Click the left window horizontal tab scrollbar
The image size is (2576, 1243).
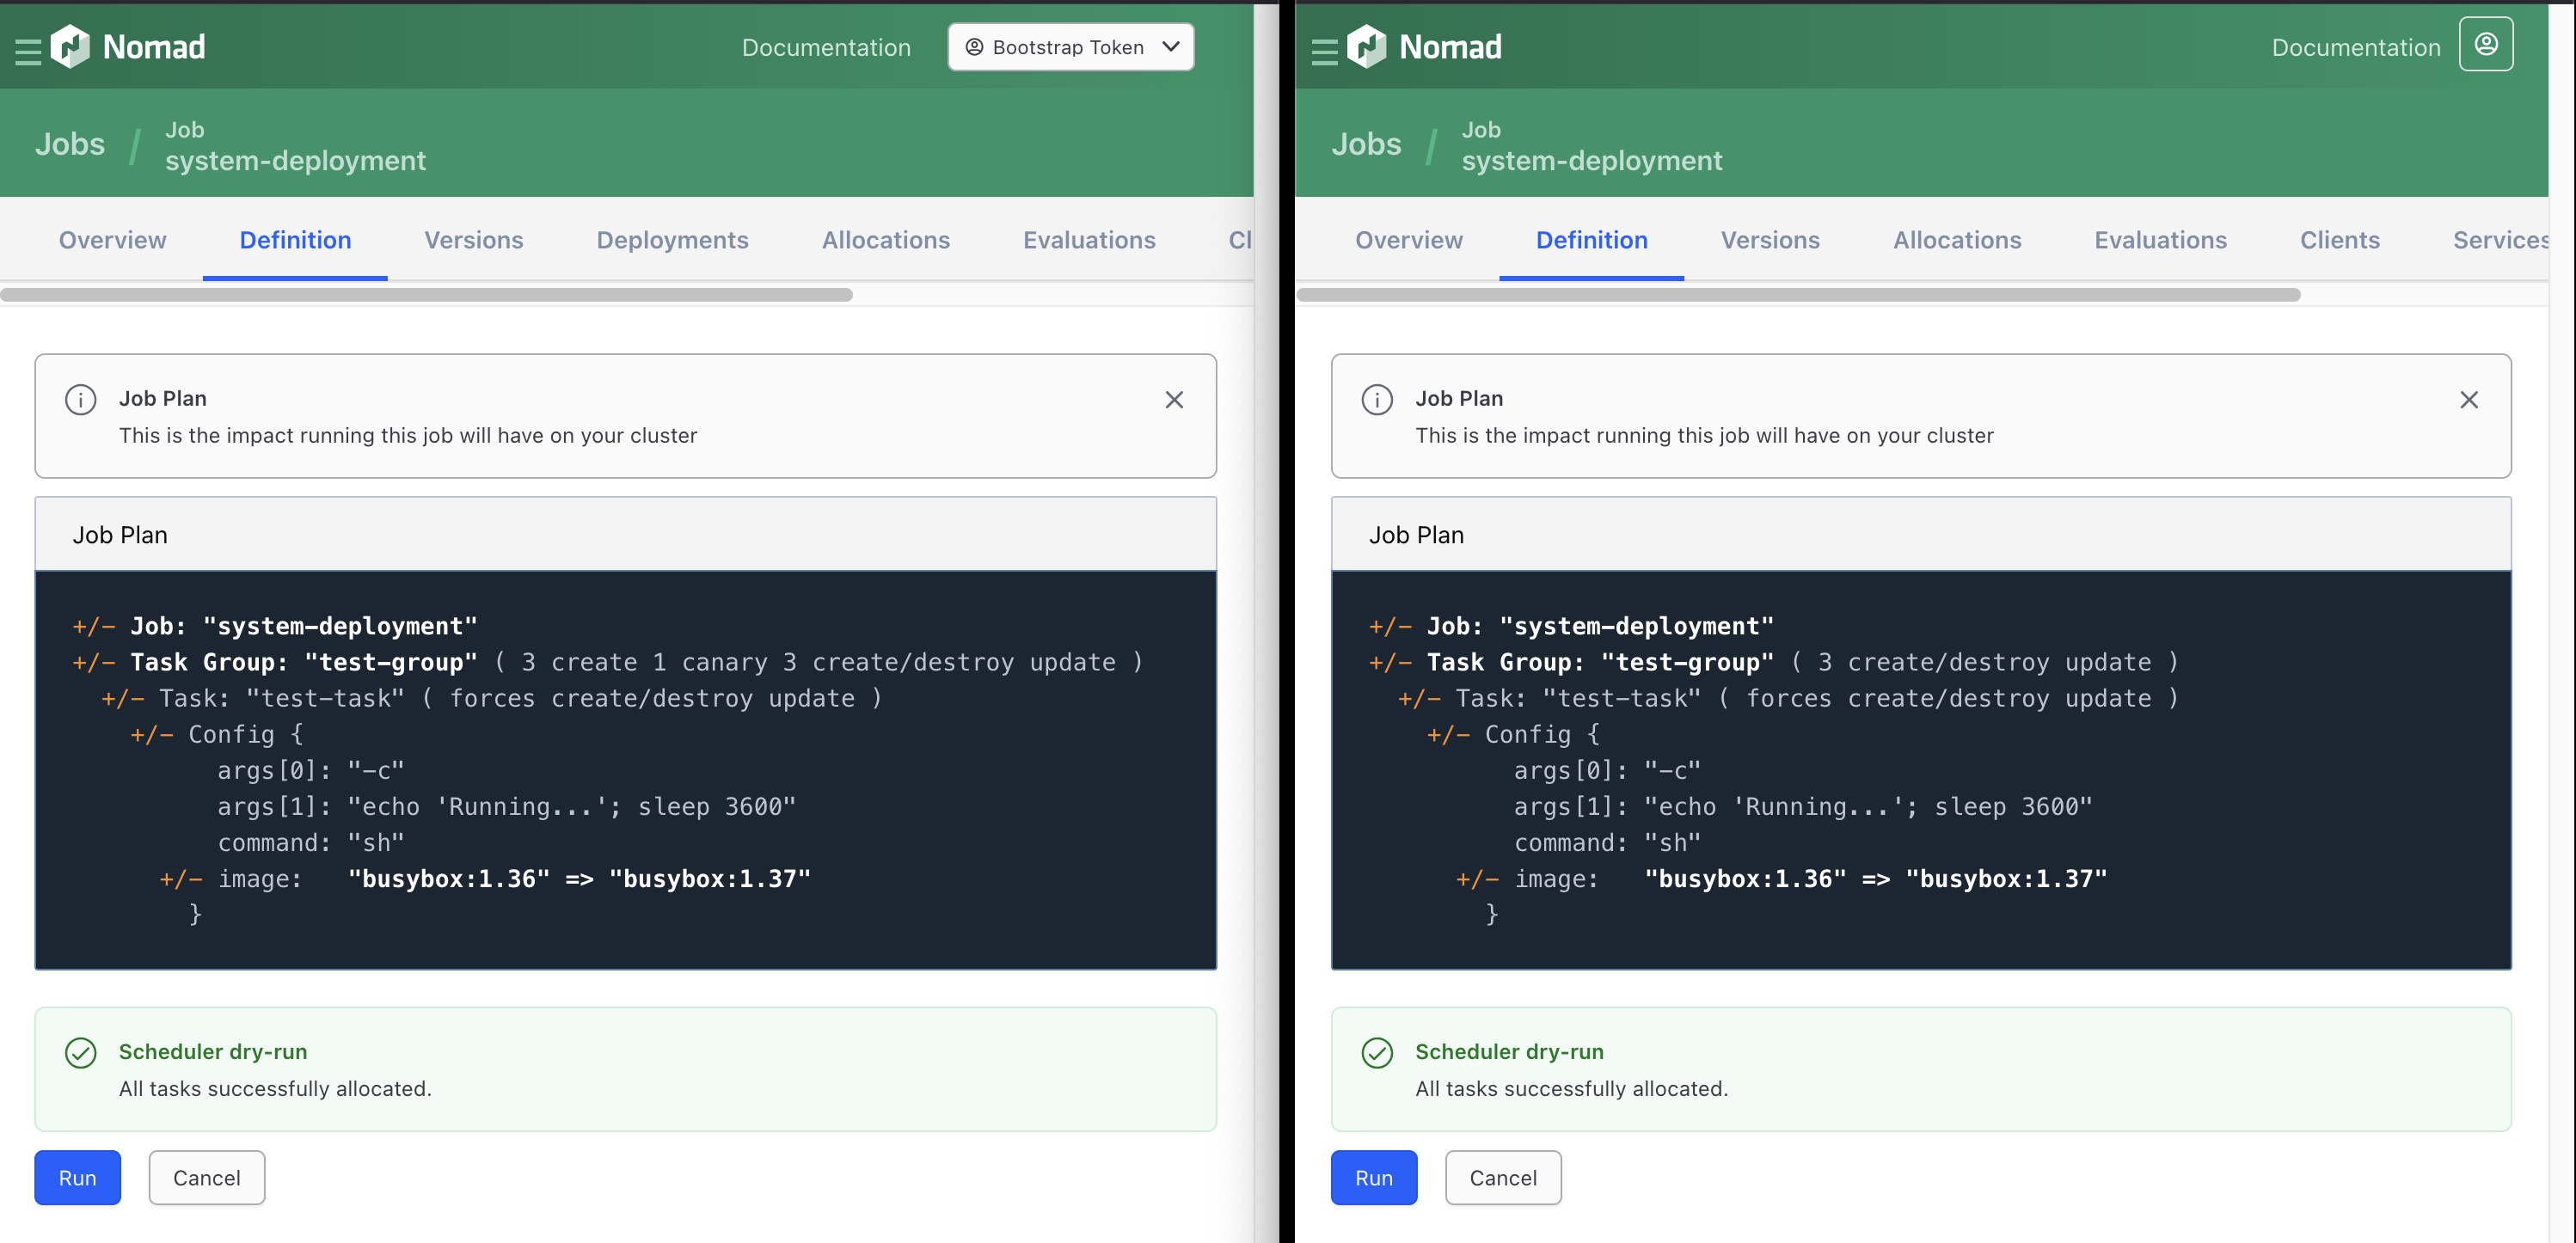[x=427, y=295]
